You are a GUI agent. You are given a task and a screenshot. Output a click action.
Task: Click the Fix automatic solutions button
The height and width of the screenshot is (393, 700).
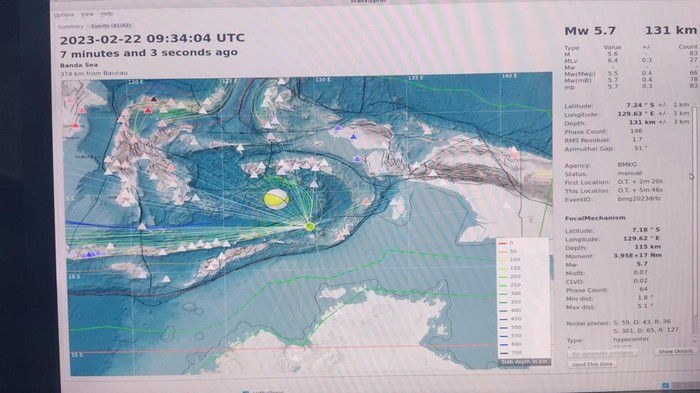pyautogui.click(x=603, y=353)
